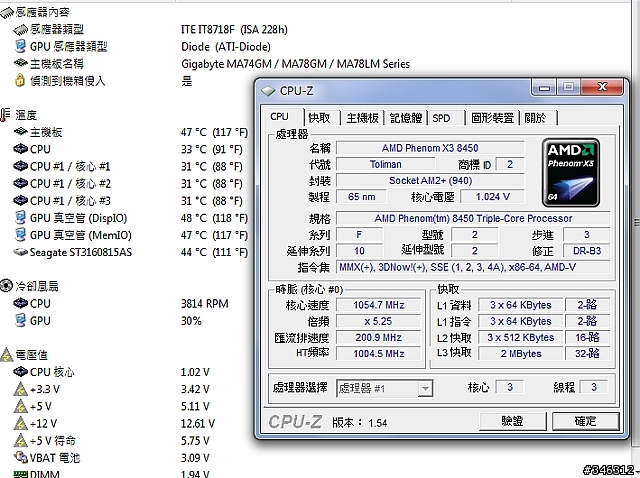Click the 倍頻 value x 5.25
This screenshot has height=478, width=640.
(x=378, y=322)
